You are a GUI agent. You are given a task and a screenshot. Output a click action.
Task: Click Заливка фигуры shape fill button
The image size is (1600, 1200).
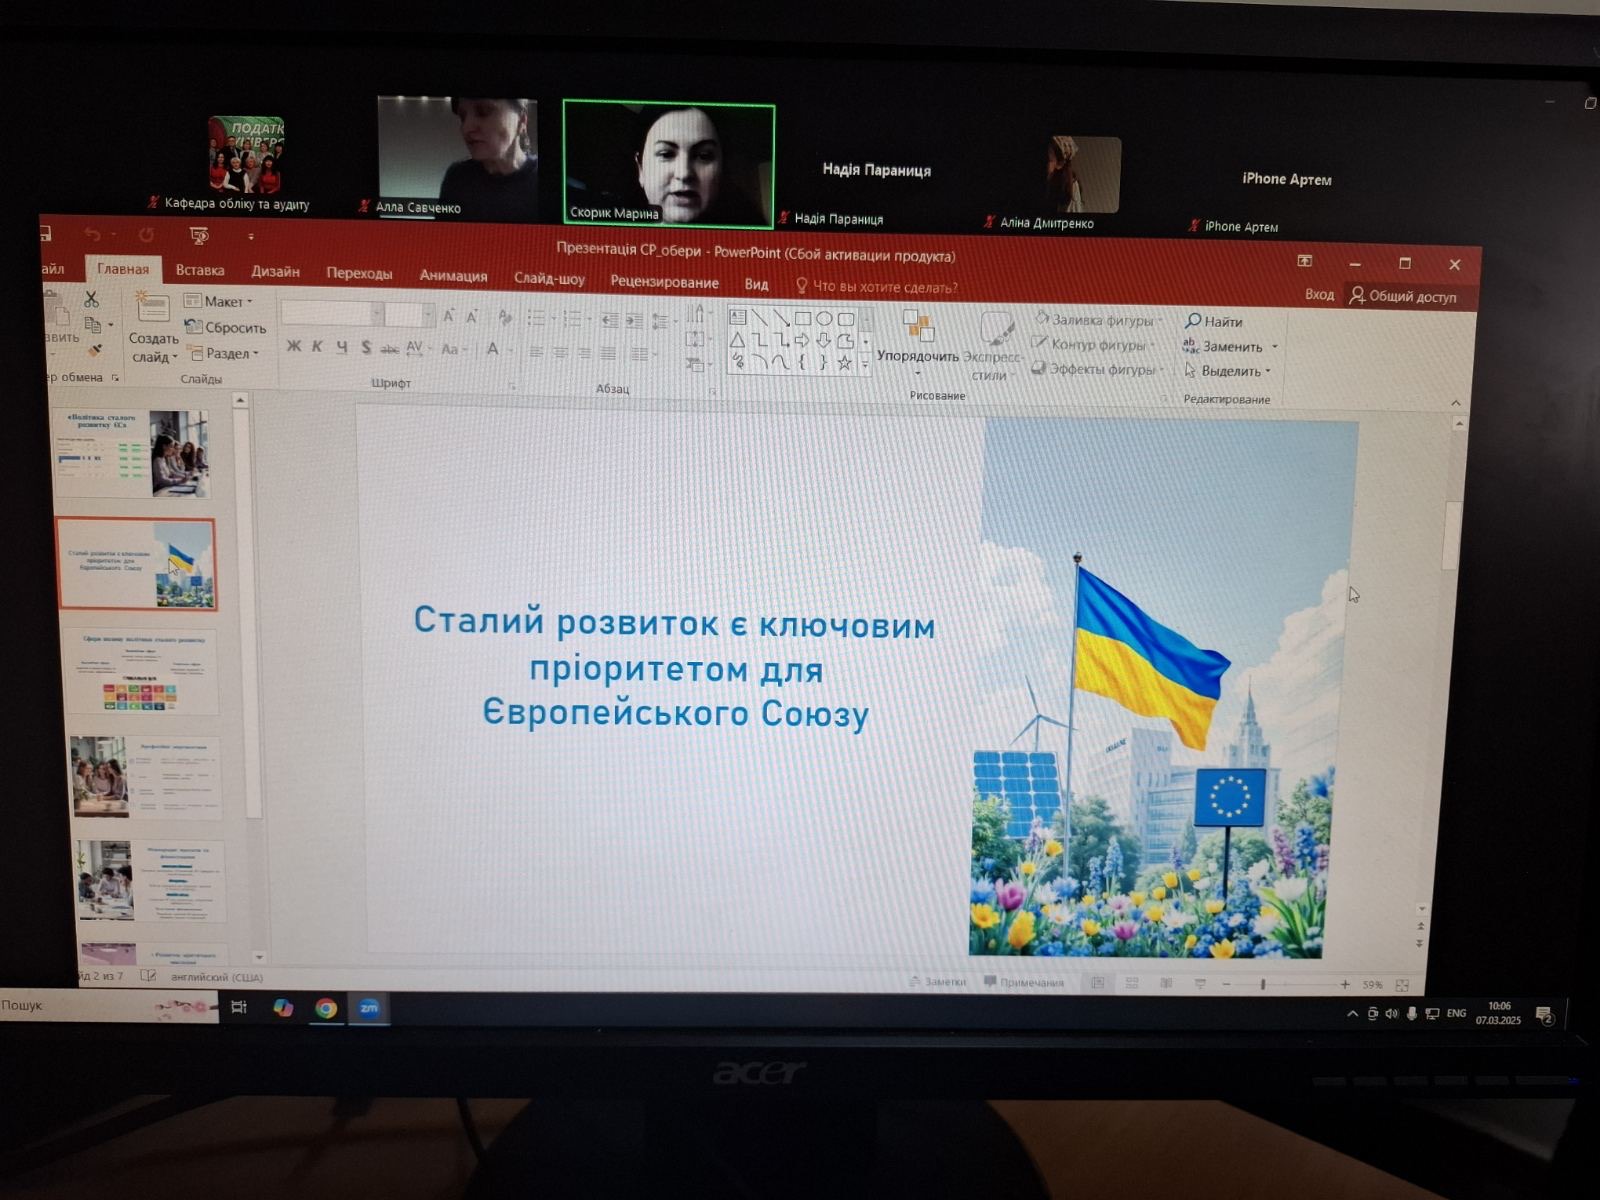point(1097,320)
